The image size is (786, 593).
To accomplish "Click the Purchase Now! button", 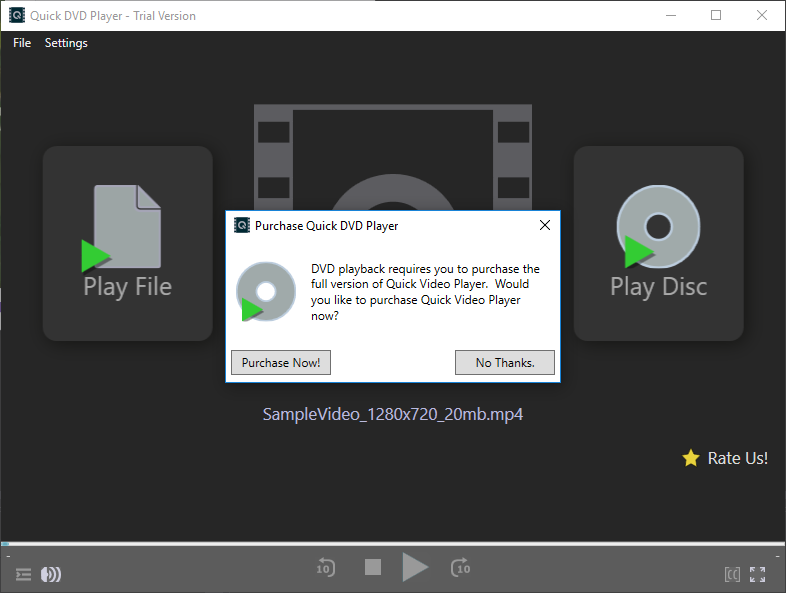I will [x=281, y=362].
